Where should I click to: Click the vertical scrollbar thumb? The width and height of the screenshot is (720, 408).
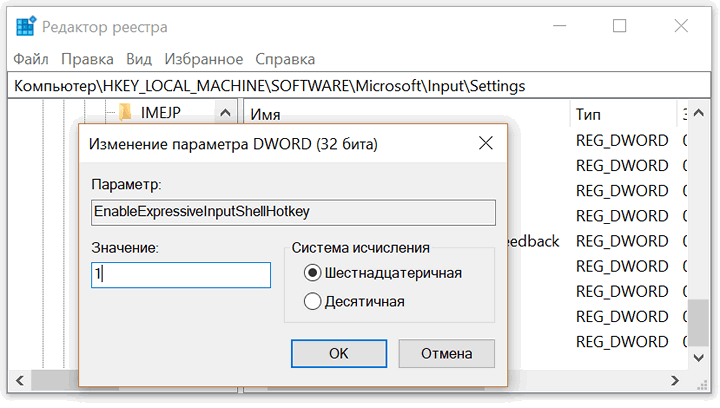click(698, 323)
